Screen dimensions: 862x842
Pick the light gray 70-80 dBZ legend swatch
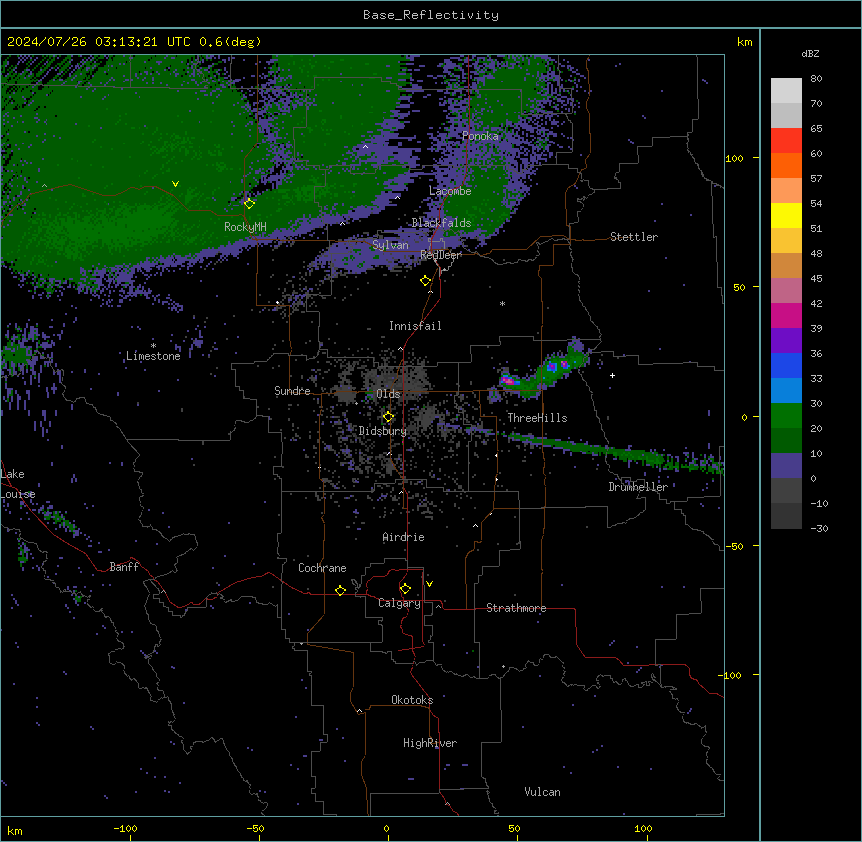tap(786, 91)
